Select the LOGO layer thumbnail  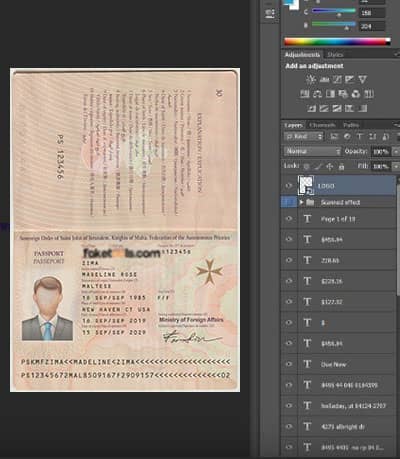point(305,185)
